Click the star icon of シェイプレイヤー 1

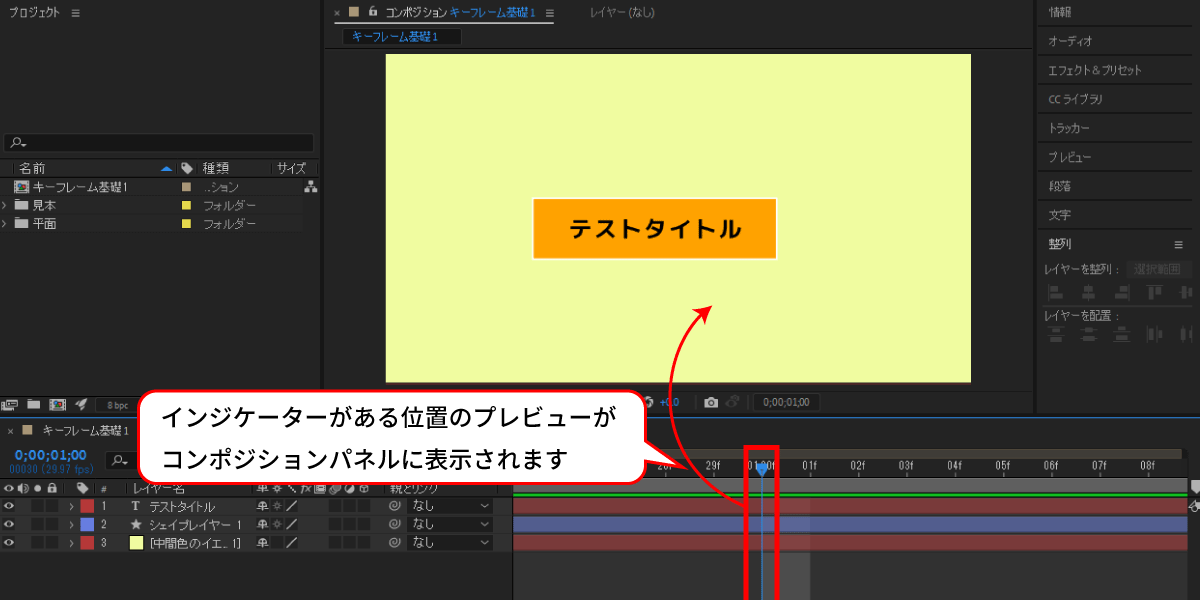tap(136, 524)
